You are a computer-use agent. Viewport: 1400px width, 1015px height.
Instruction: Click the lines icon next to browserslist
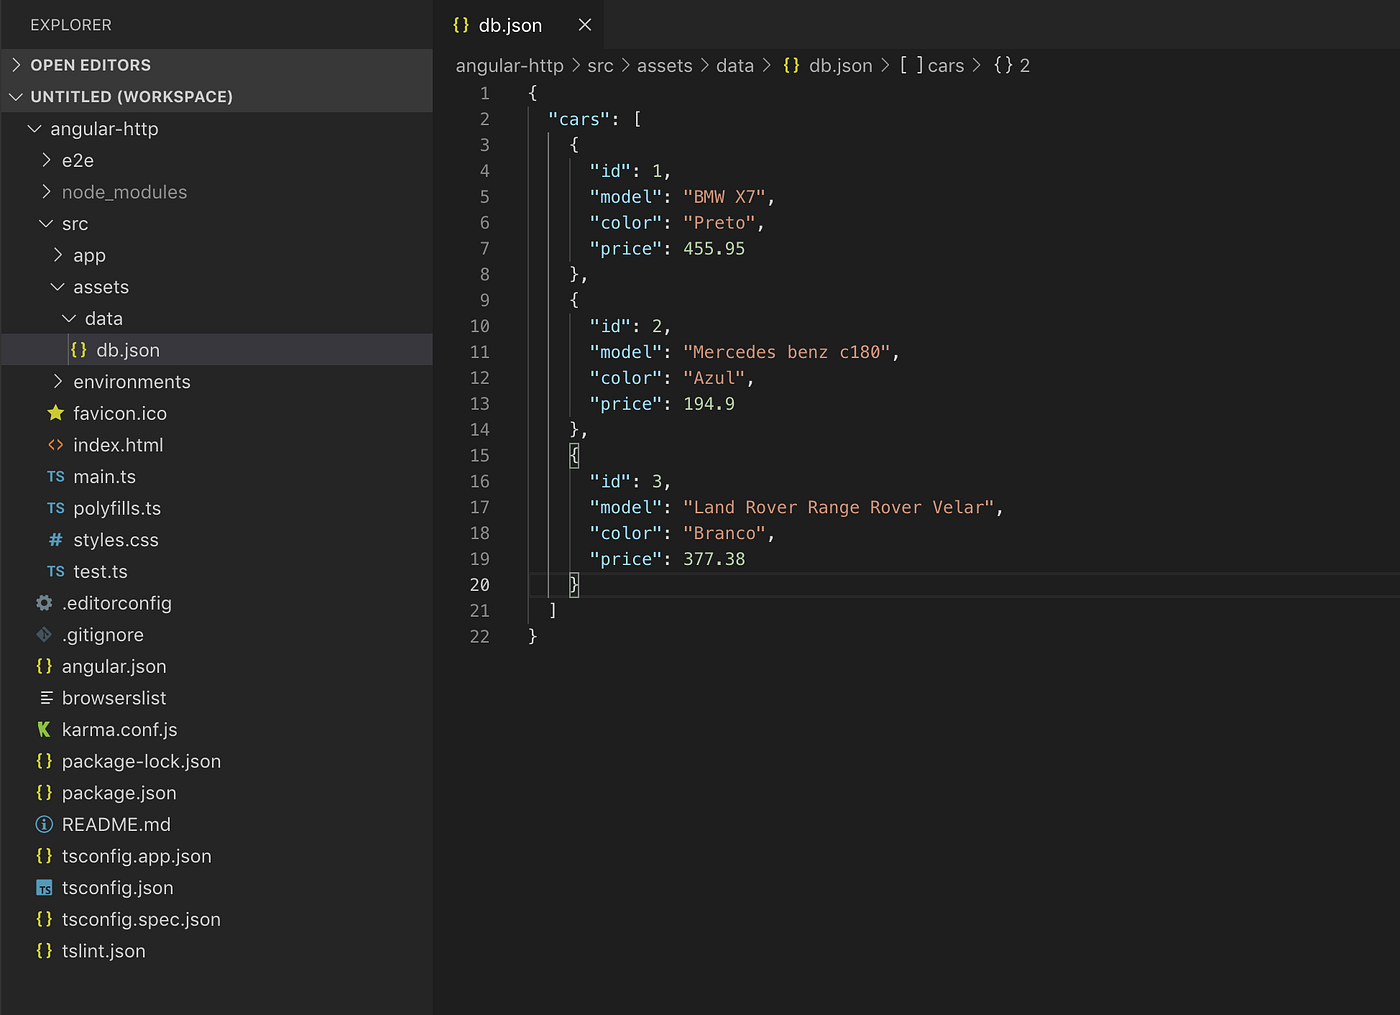46,698
